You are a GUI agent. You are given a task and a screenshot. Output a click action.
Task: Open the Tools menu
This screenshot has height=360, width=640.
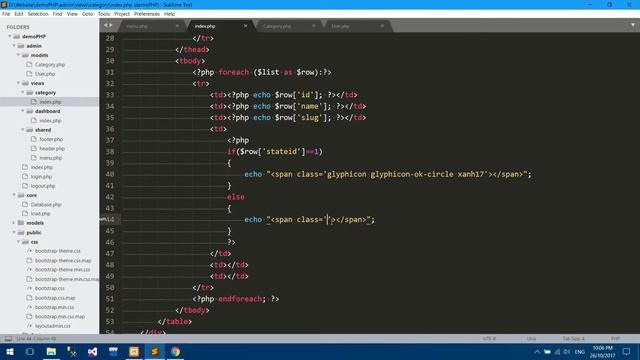coord(104,14)
